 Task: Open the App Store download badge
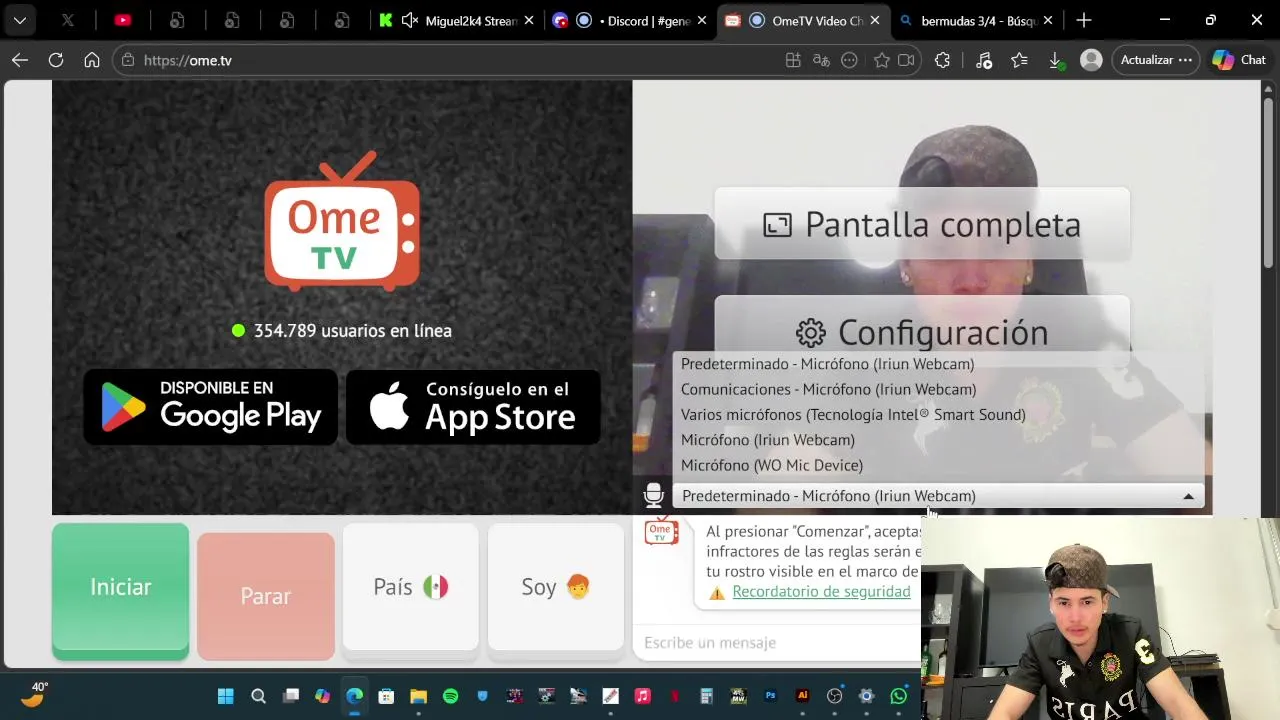click(x=473, y=407)
